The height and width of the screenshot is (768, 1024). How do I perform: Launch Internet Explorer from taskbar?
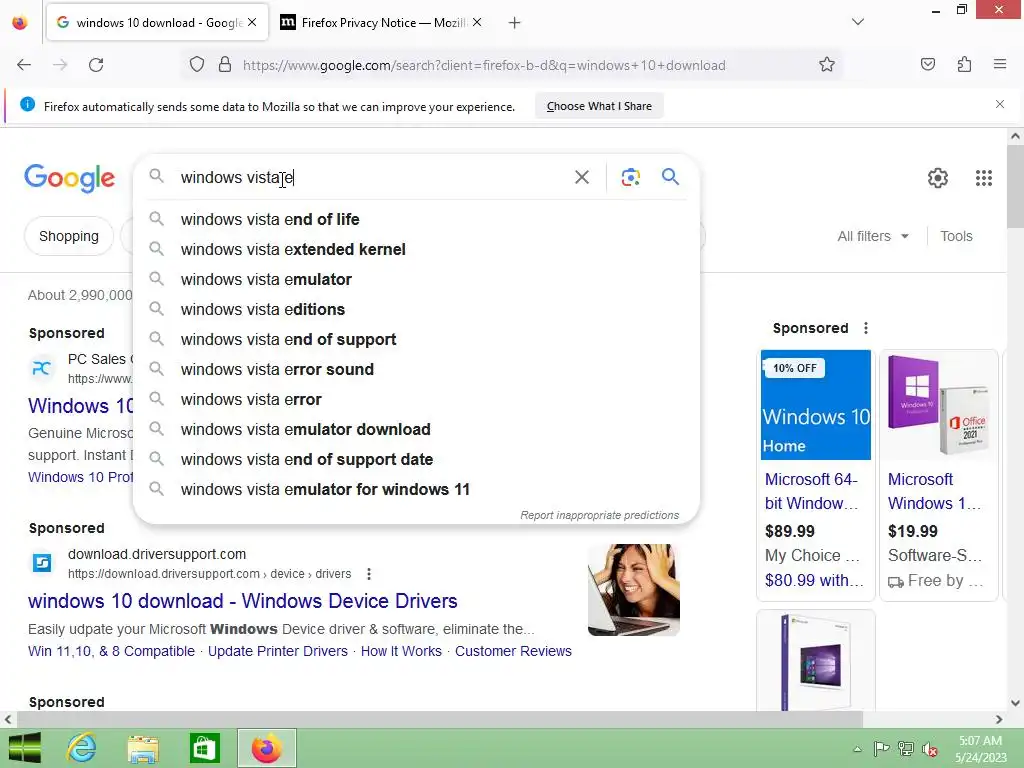pos(82,748)
